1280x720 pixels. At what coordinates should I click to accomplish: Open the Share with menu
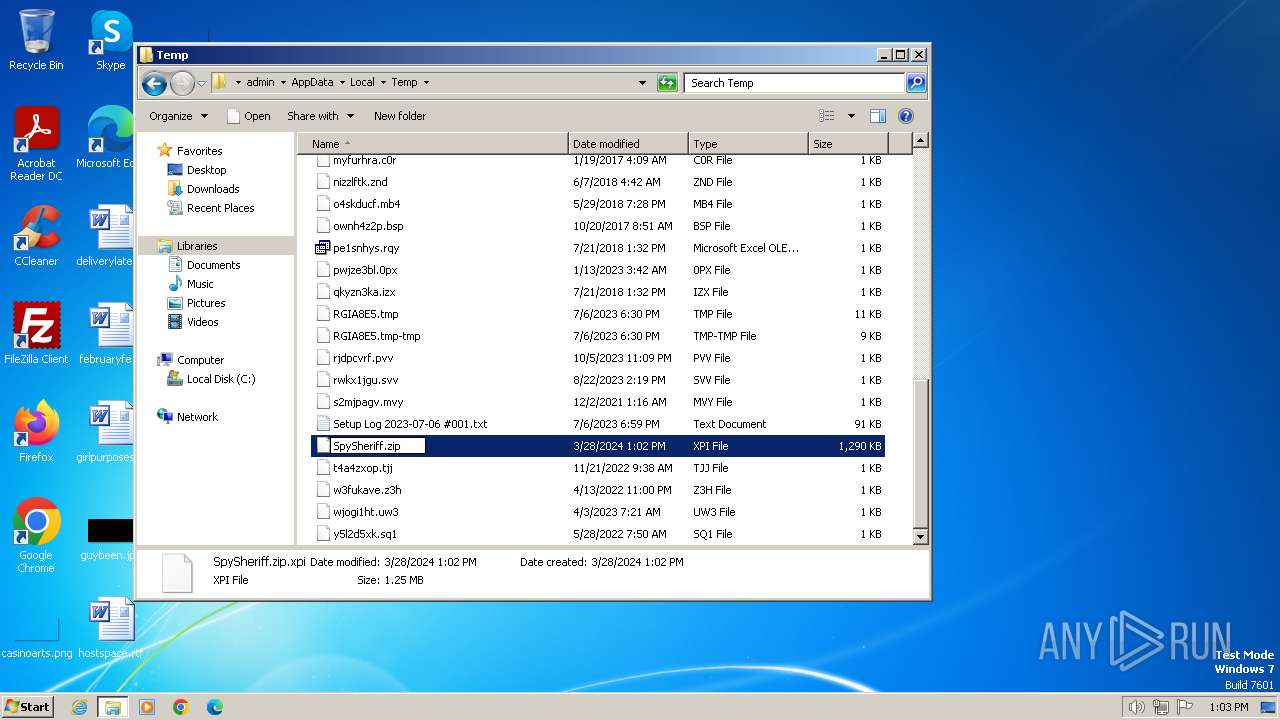(320, 116)
